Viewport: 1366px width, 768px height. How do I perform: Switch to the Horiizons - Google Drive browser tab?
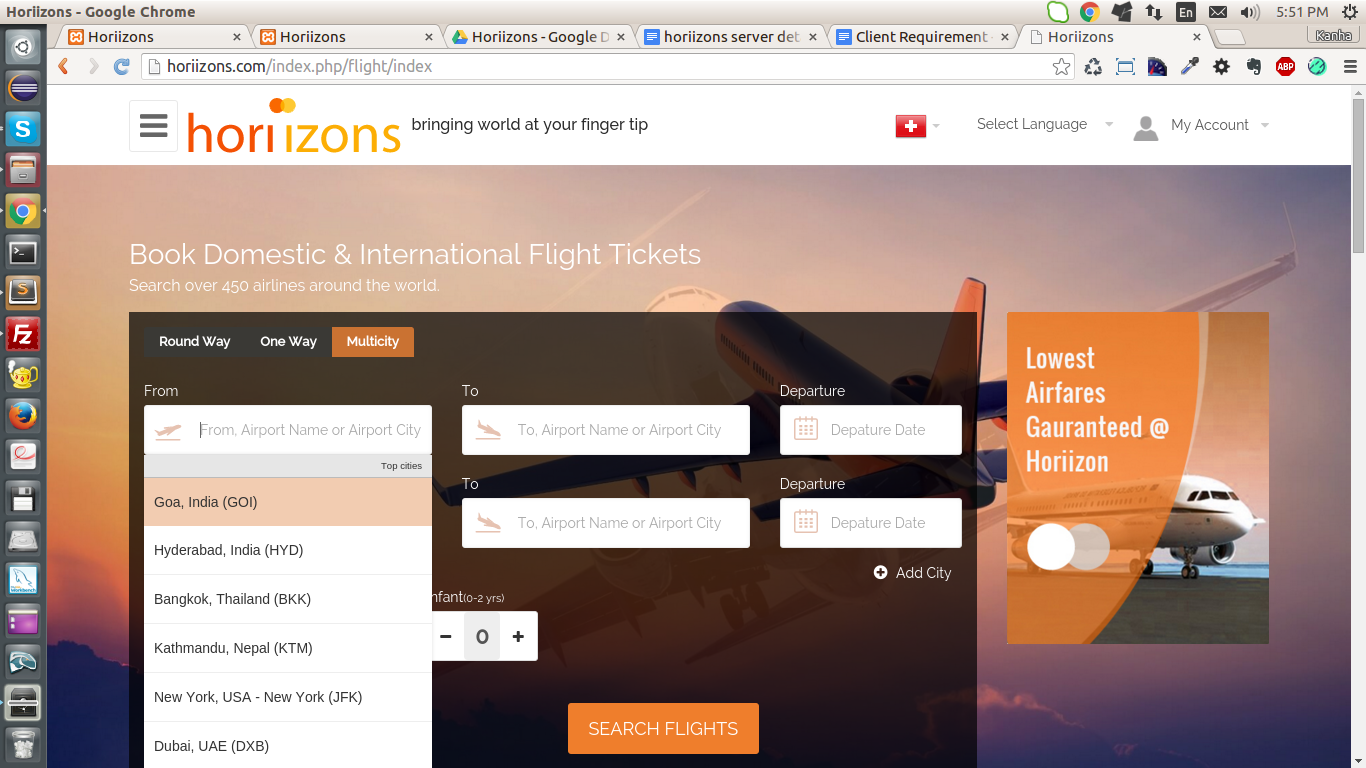click(540, 37)
